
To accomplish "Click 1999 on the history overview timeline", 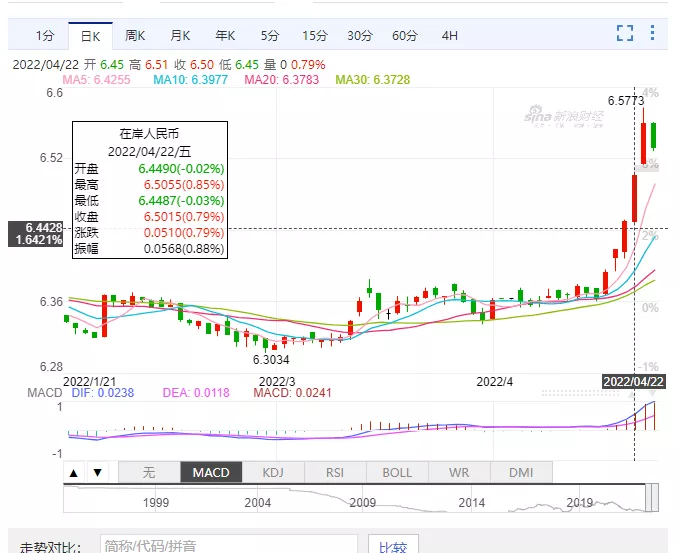I will tap(156, 503).
